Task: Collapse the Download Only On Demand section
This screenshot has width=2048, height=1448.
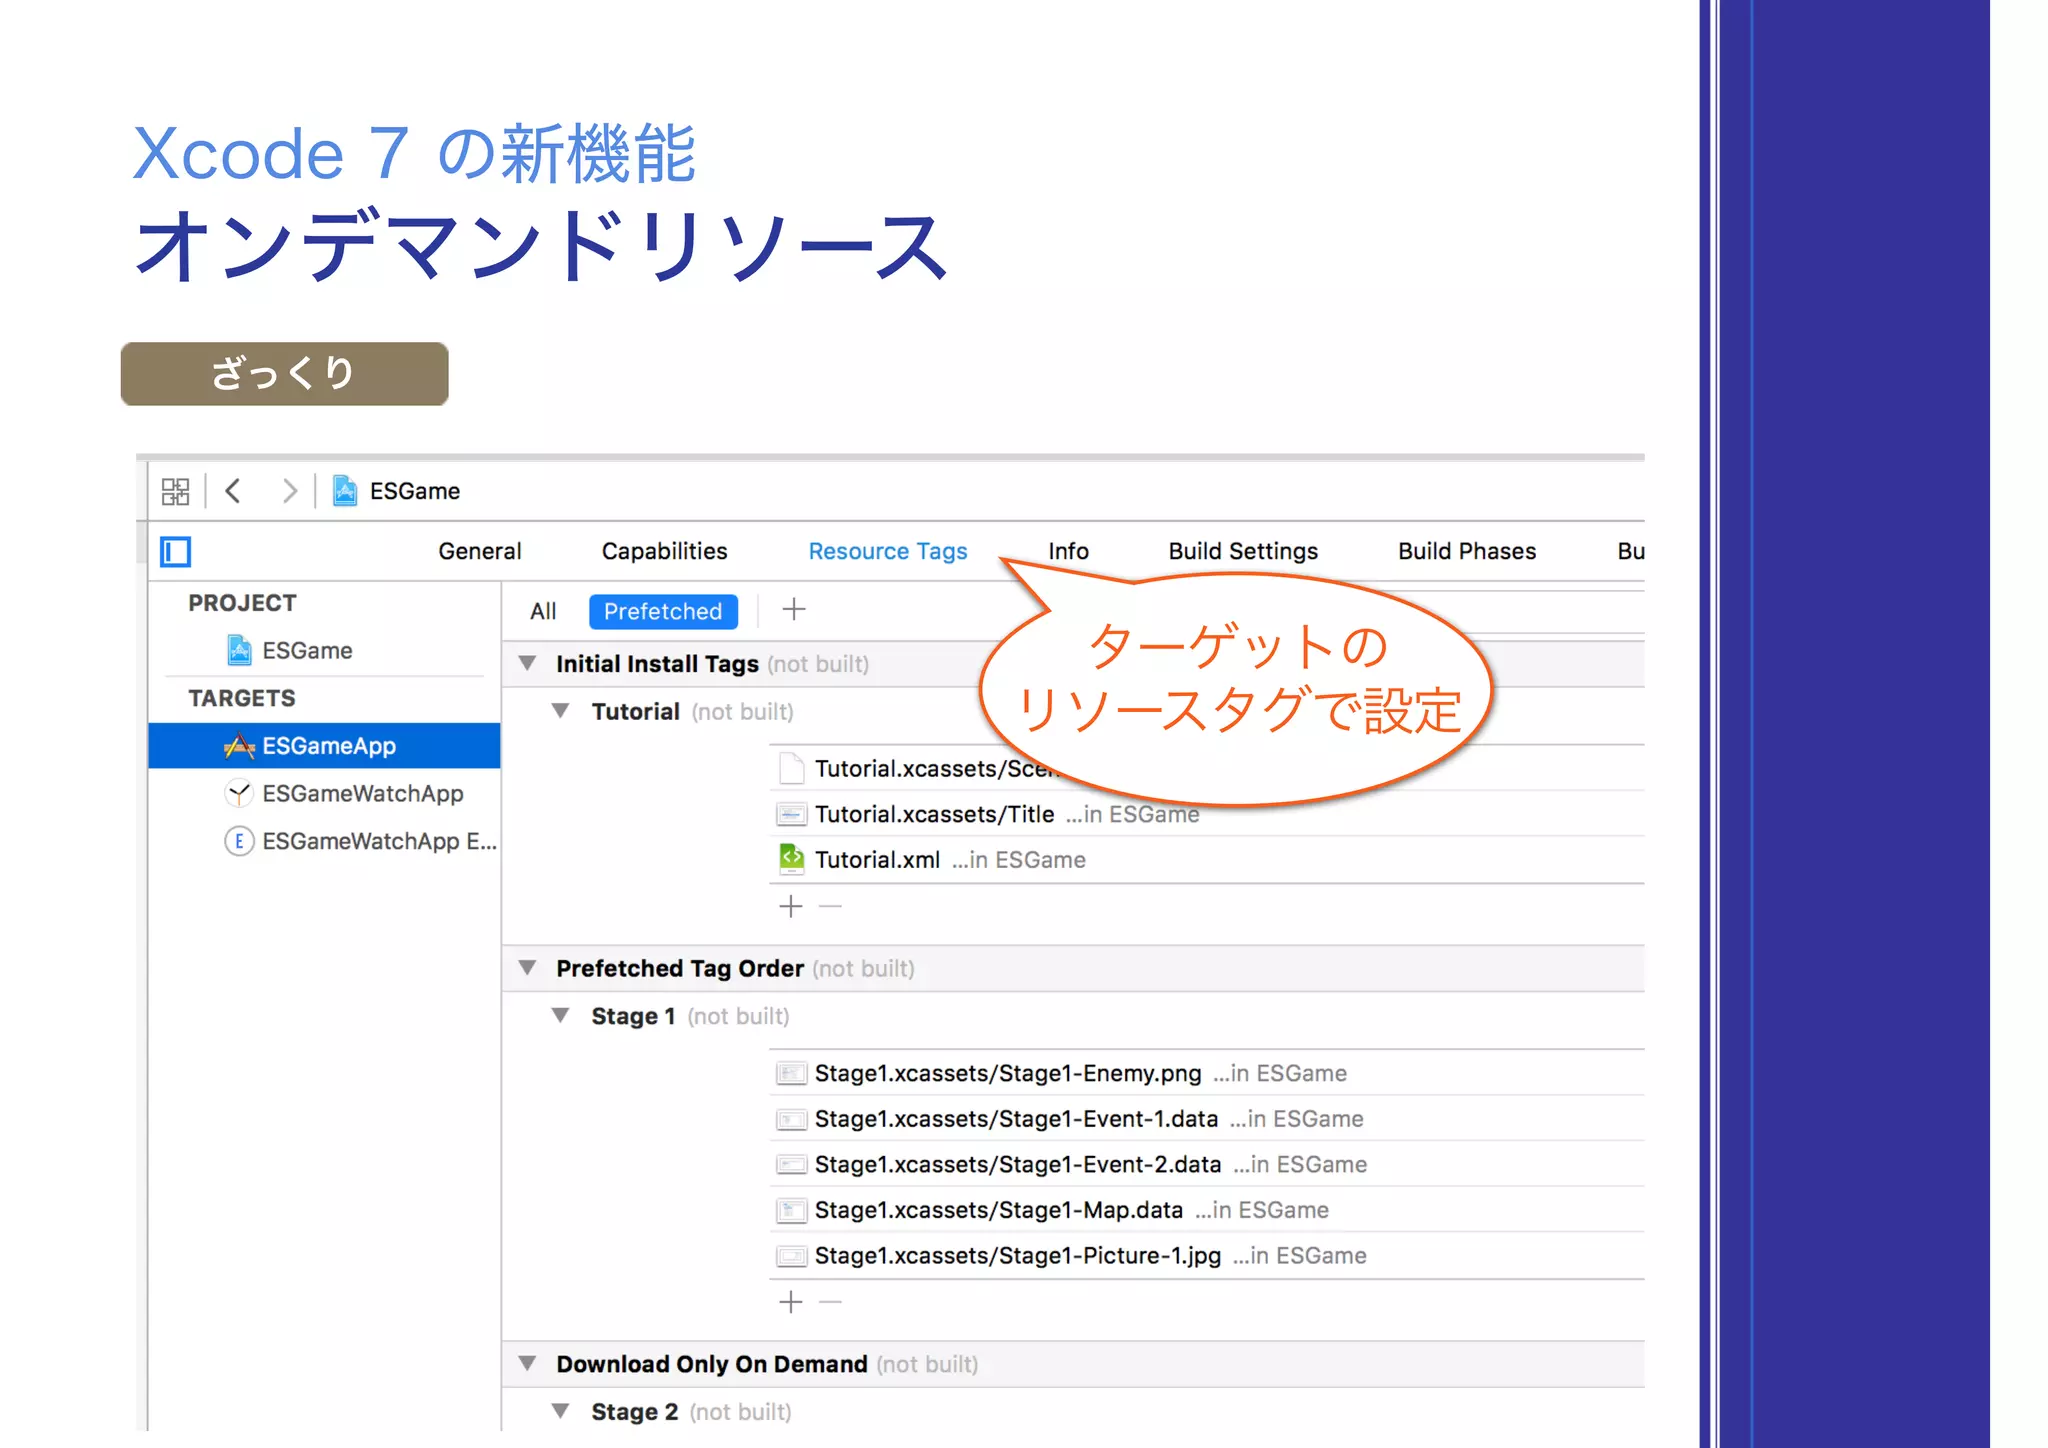Action: [528, 1364]
